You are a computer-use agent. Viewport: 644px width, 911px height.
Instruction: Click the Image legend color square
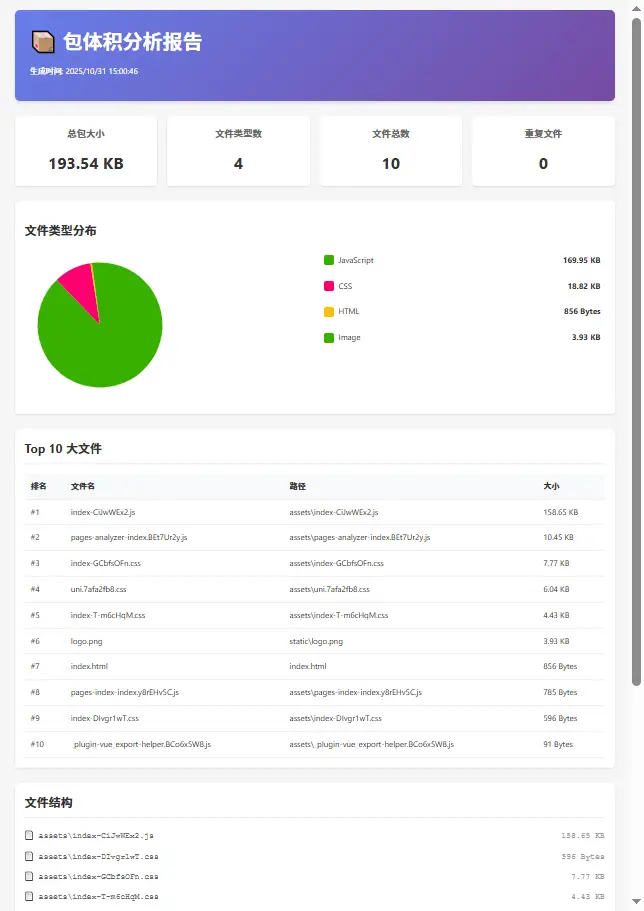[329, 337]
